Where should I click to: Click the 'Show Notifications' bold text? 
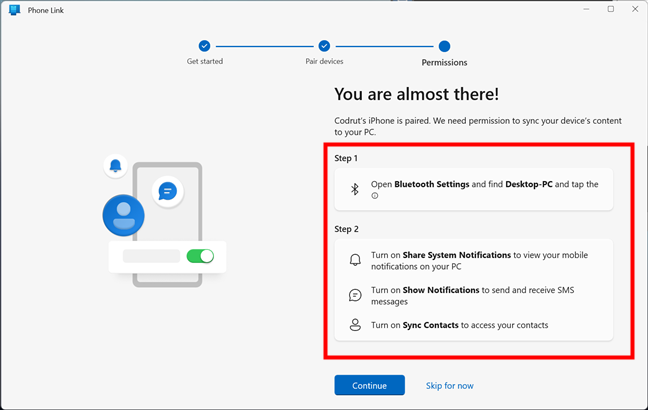[x=441, y=290]
